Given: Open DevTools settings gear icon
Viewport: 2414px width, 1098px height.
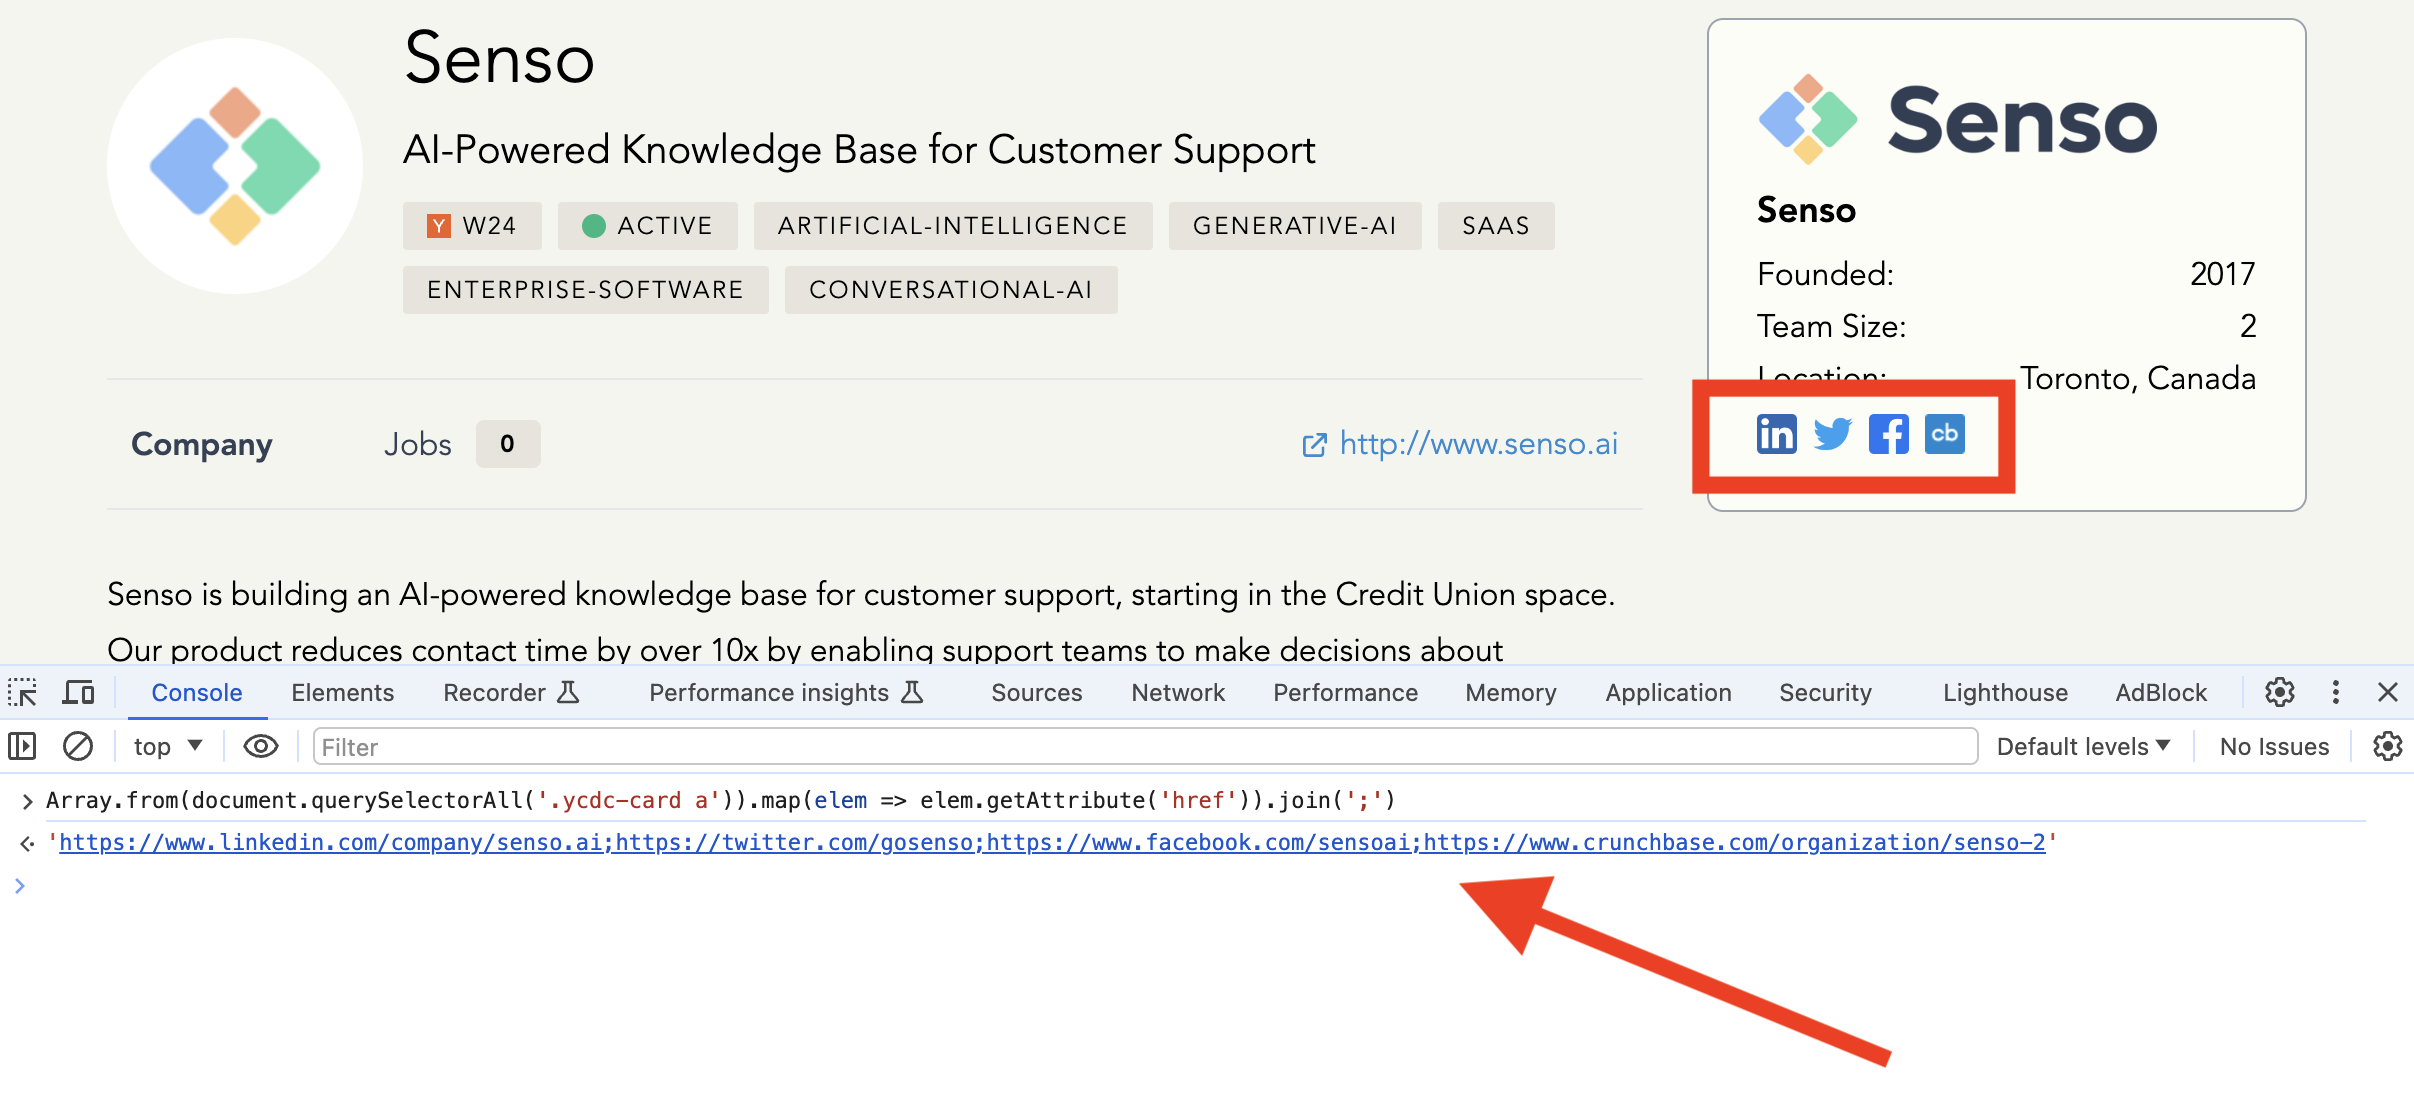Looking at the screenshot, I should coord(2279,692).
